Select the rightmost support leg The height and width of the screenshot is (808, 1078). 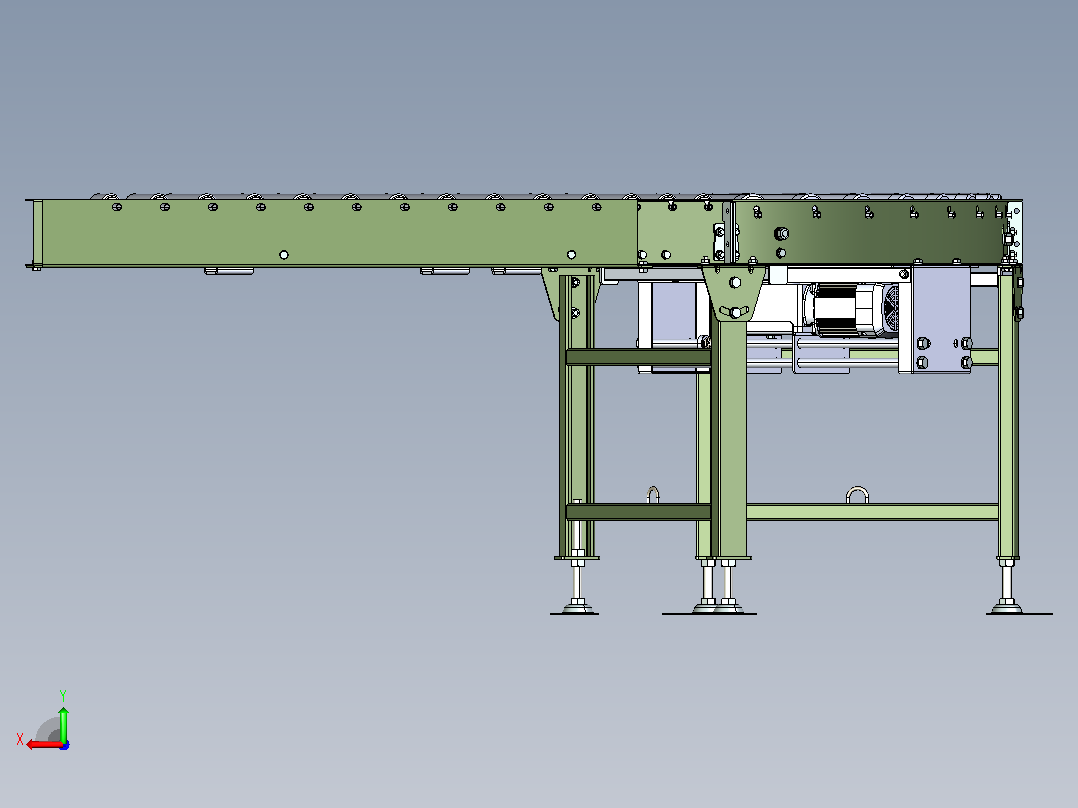1008,413
